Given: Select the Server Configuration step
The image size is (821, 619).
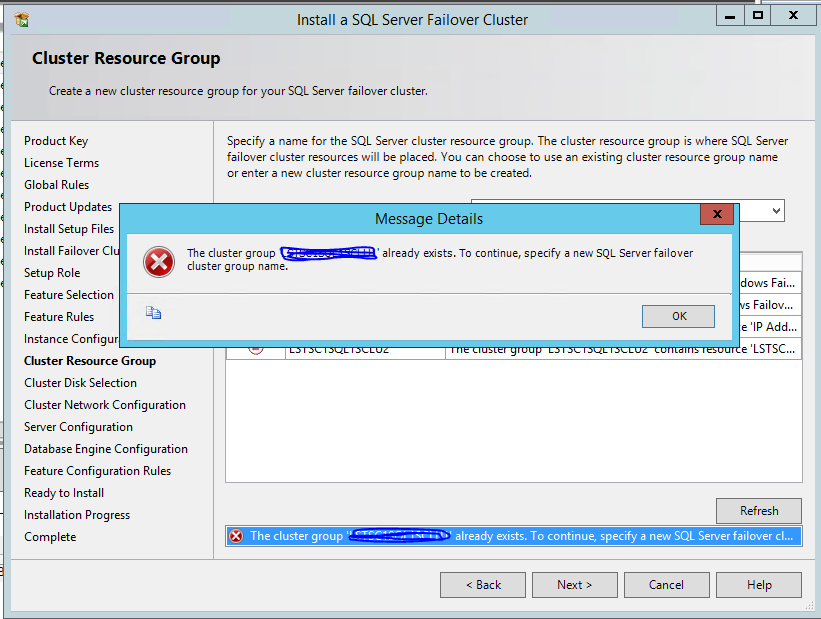Looking at the screenshot, I should 78,427.
